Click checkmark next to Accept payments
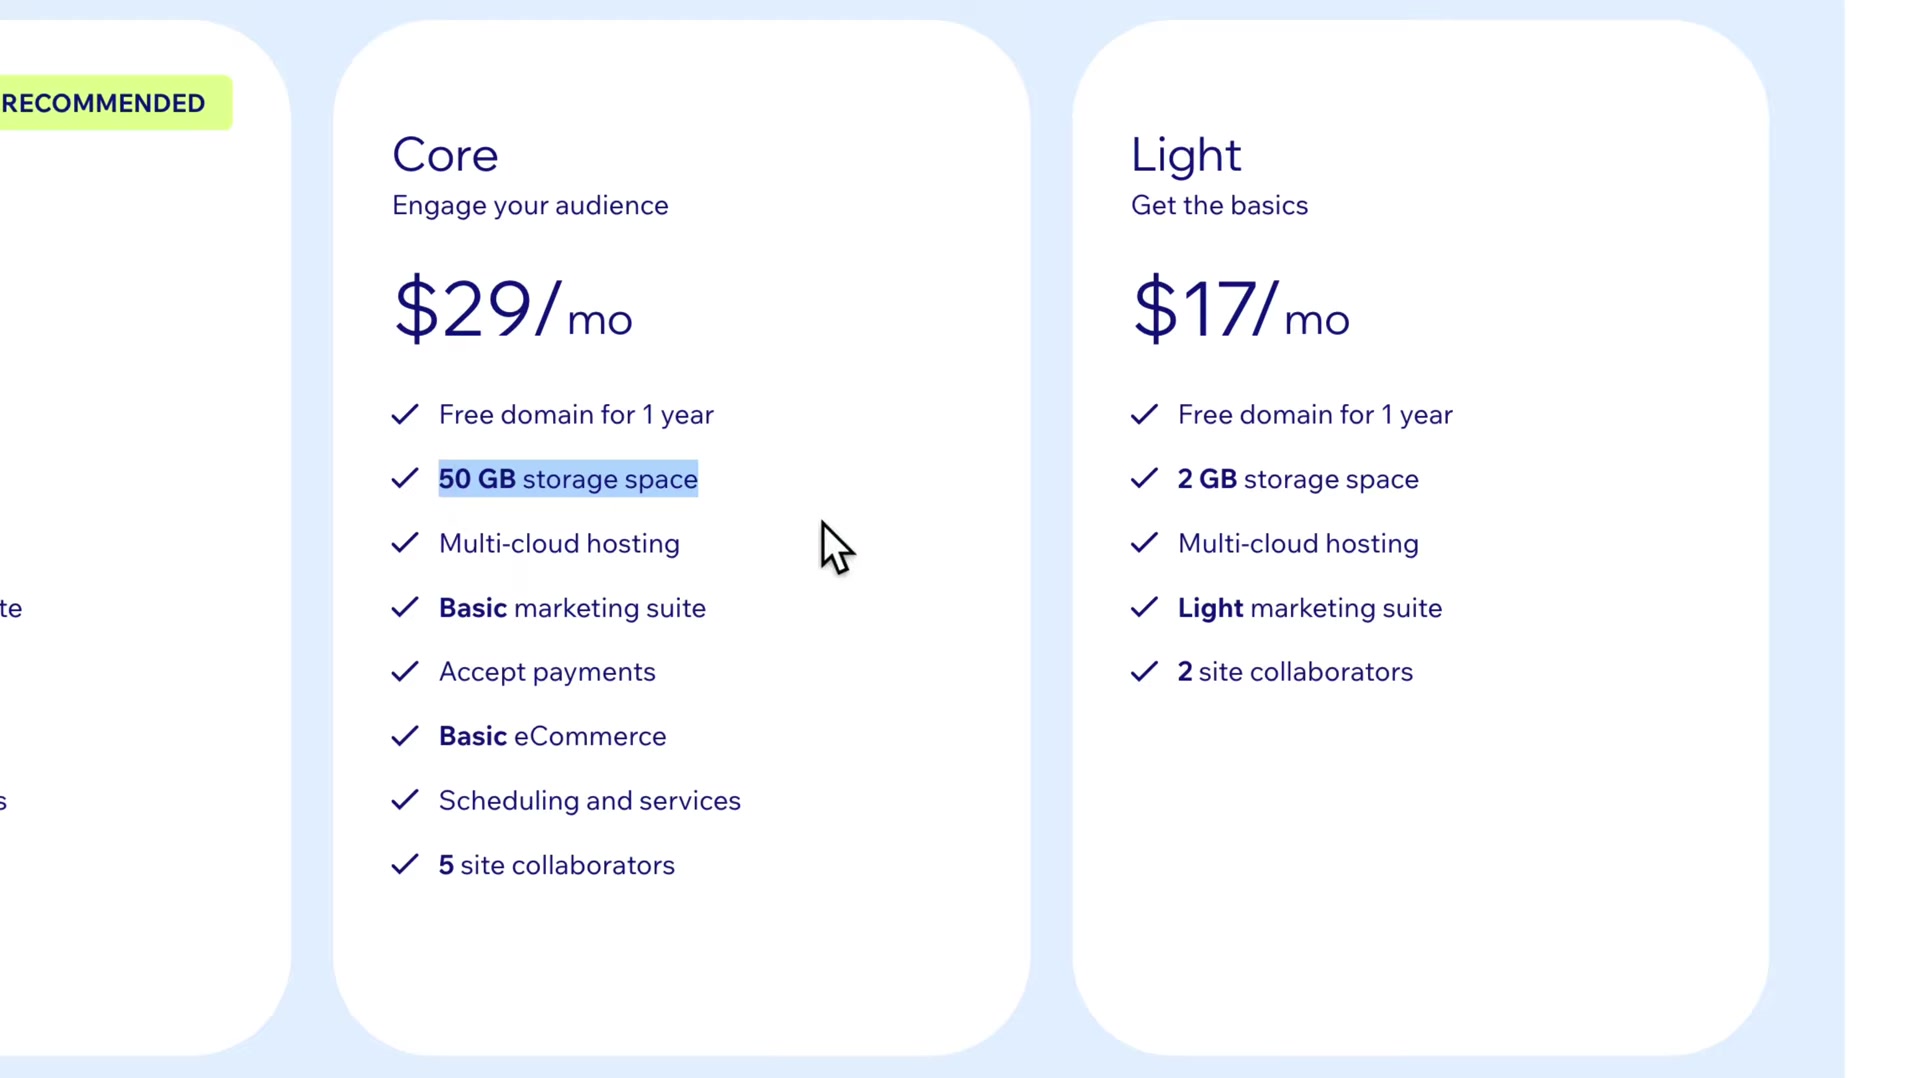The image size is (1920, 1078). pos(405,672)
